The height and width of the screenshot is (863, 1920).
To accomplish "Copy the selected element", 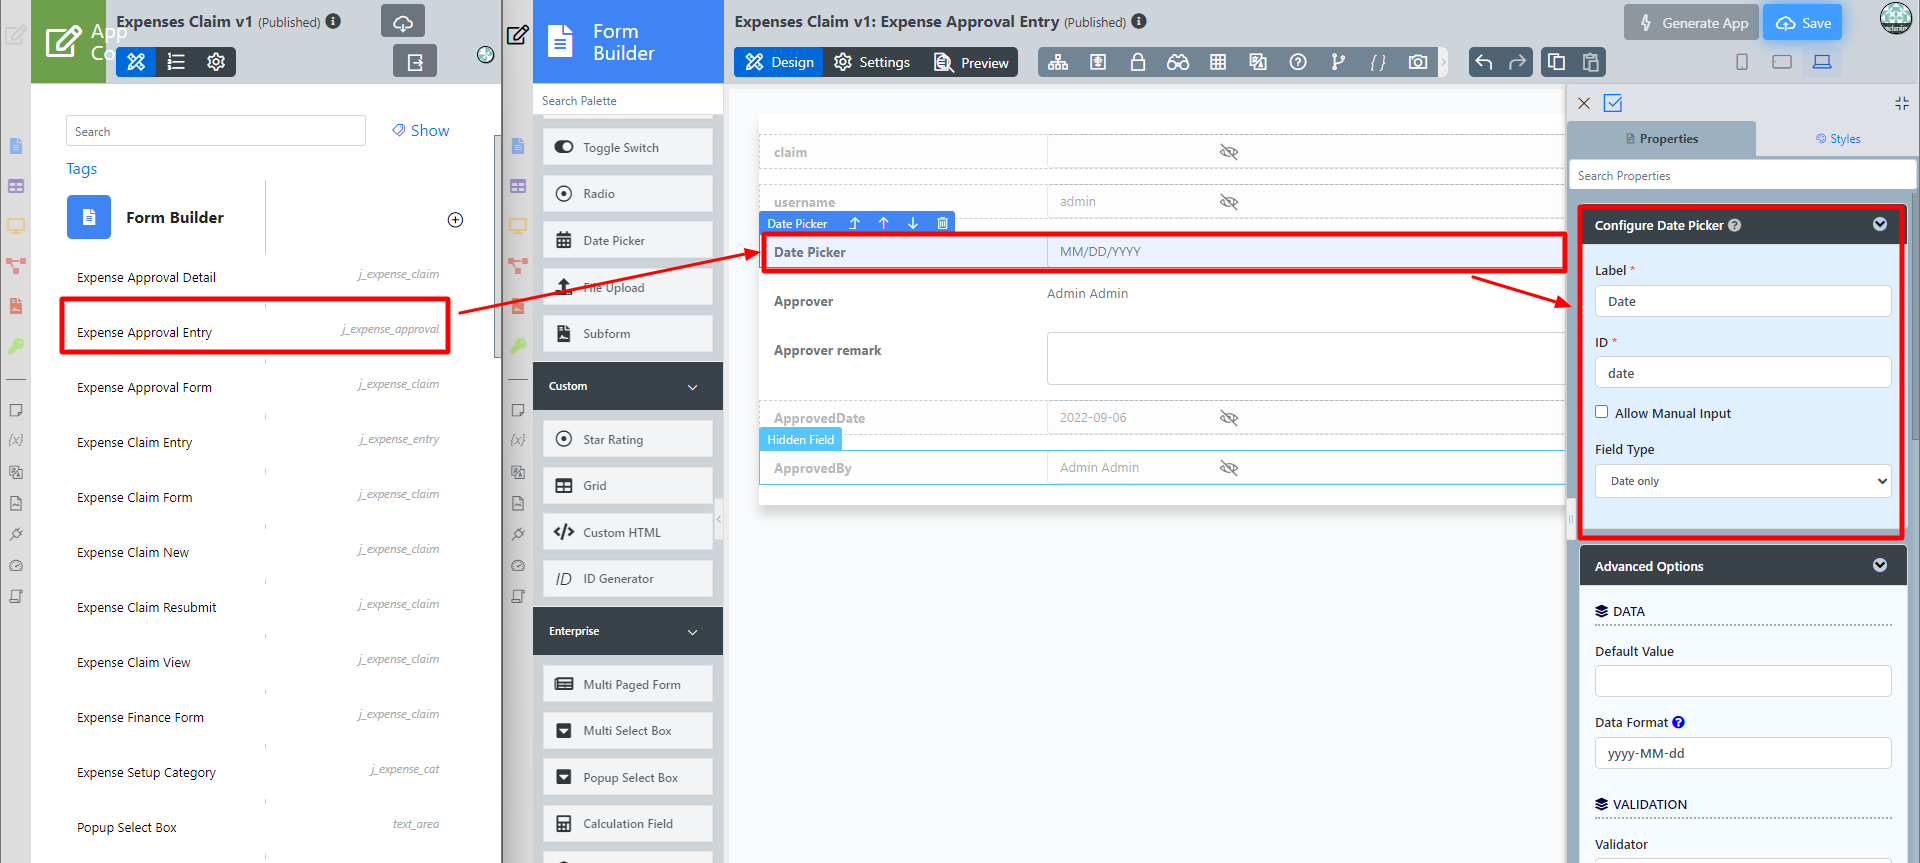I will (x=1556, y=62).
